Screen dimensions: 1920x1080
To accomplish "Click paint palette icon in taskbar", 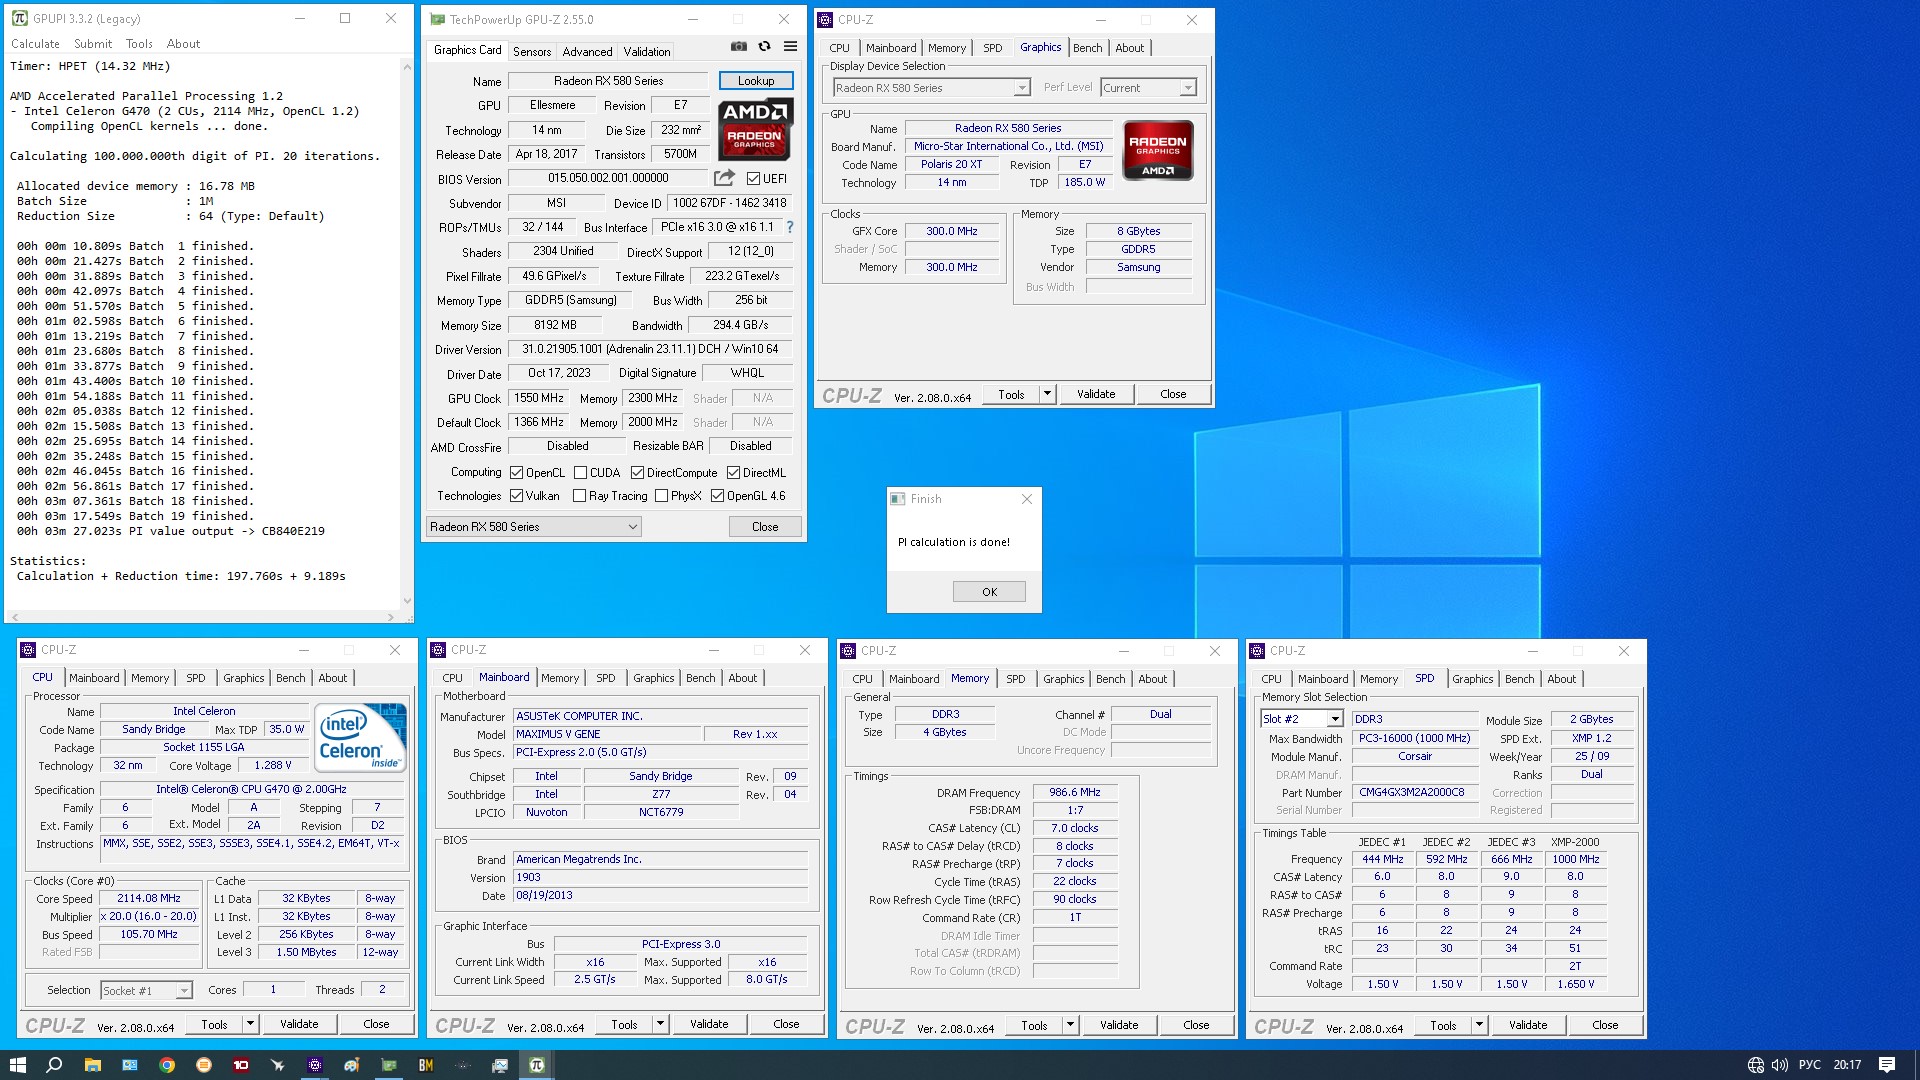I will 351,1065.
